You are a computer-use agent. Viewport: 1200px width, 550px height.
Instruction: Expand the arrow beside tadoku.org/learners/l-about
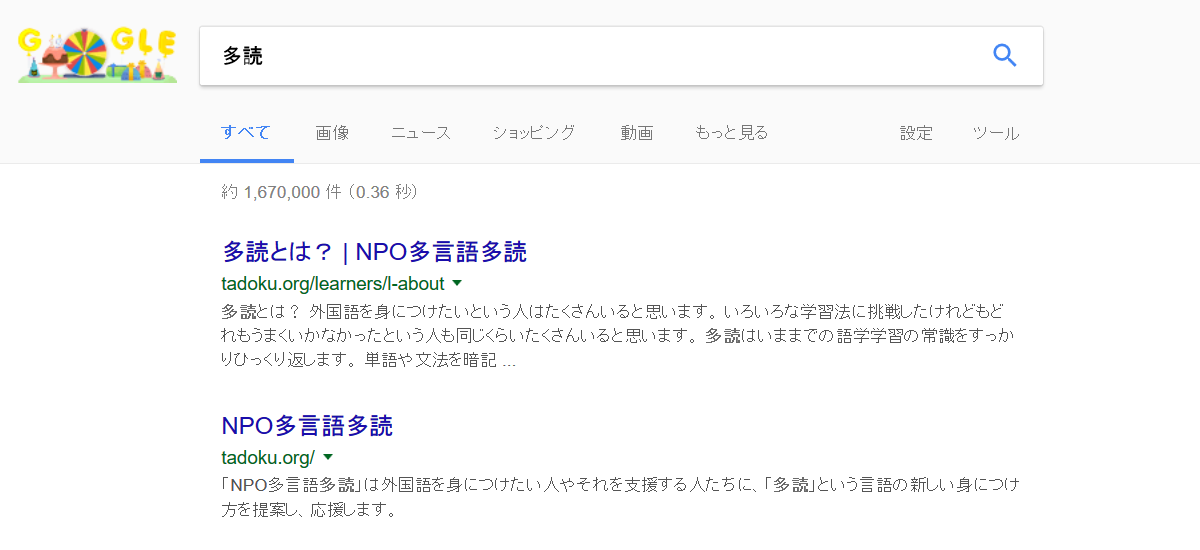[457, 283]
